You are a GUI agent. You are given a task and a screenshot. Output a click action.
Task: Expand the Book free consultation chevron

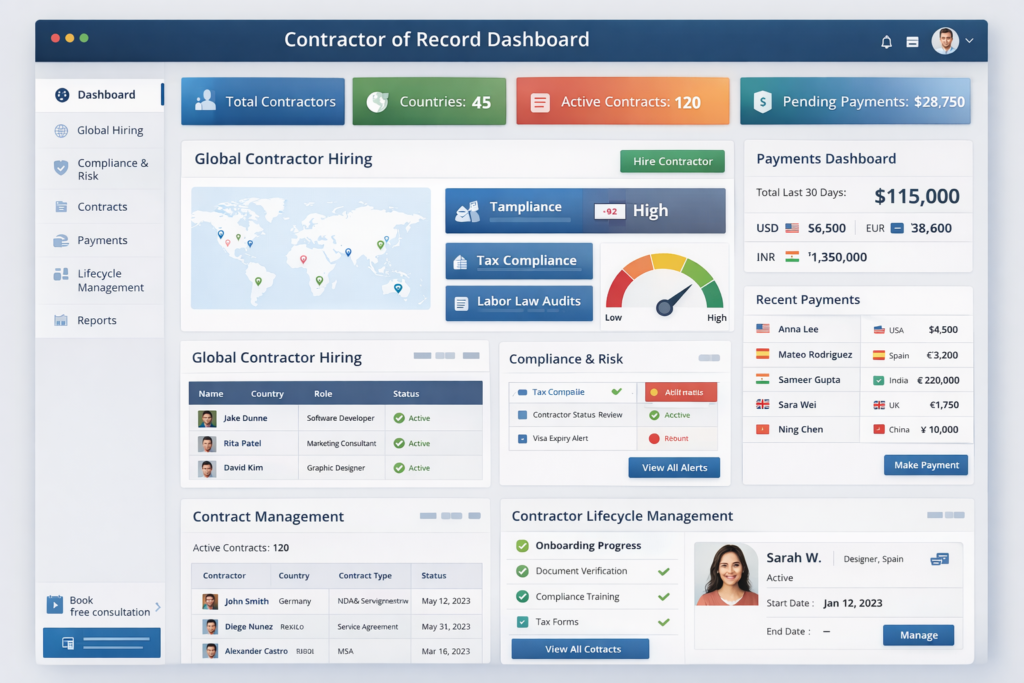pos(157,606)
